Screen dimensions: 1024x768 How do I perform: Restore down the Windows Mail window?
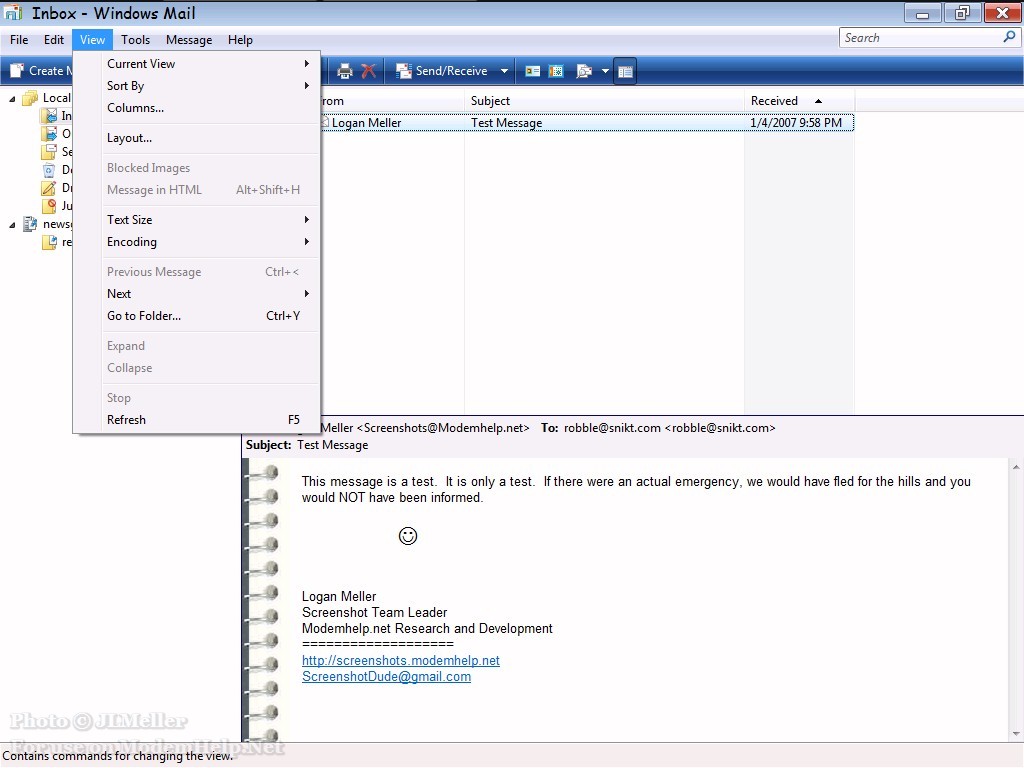(962, 13)
